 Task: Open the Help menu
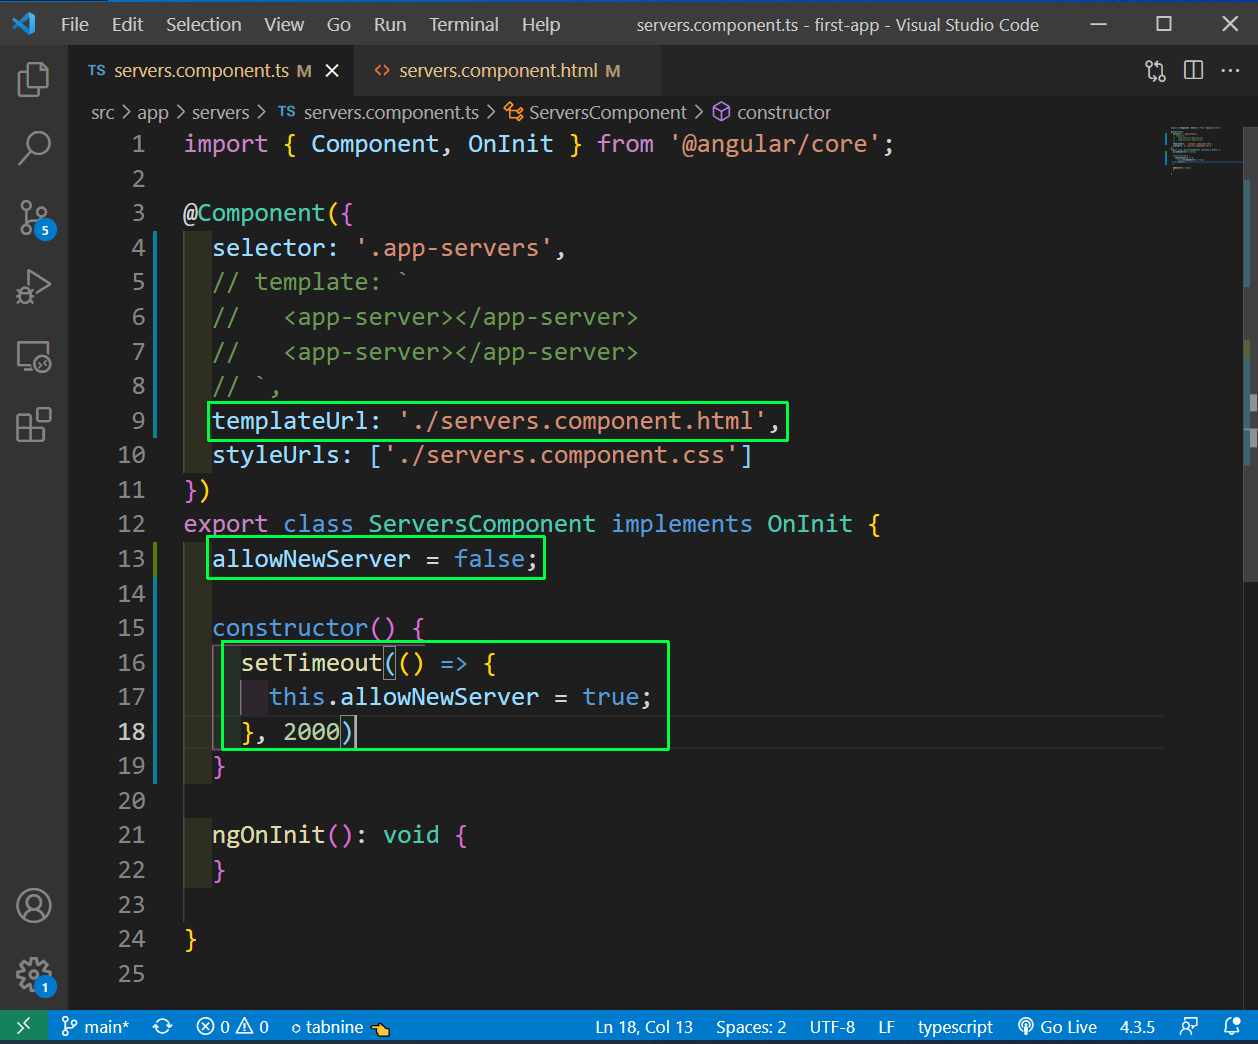click(x=541, y=25)
